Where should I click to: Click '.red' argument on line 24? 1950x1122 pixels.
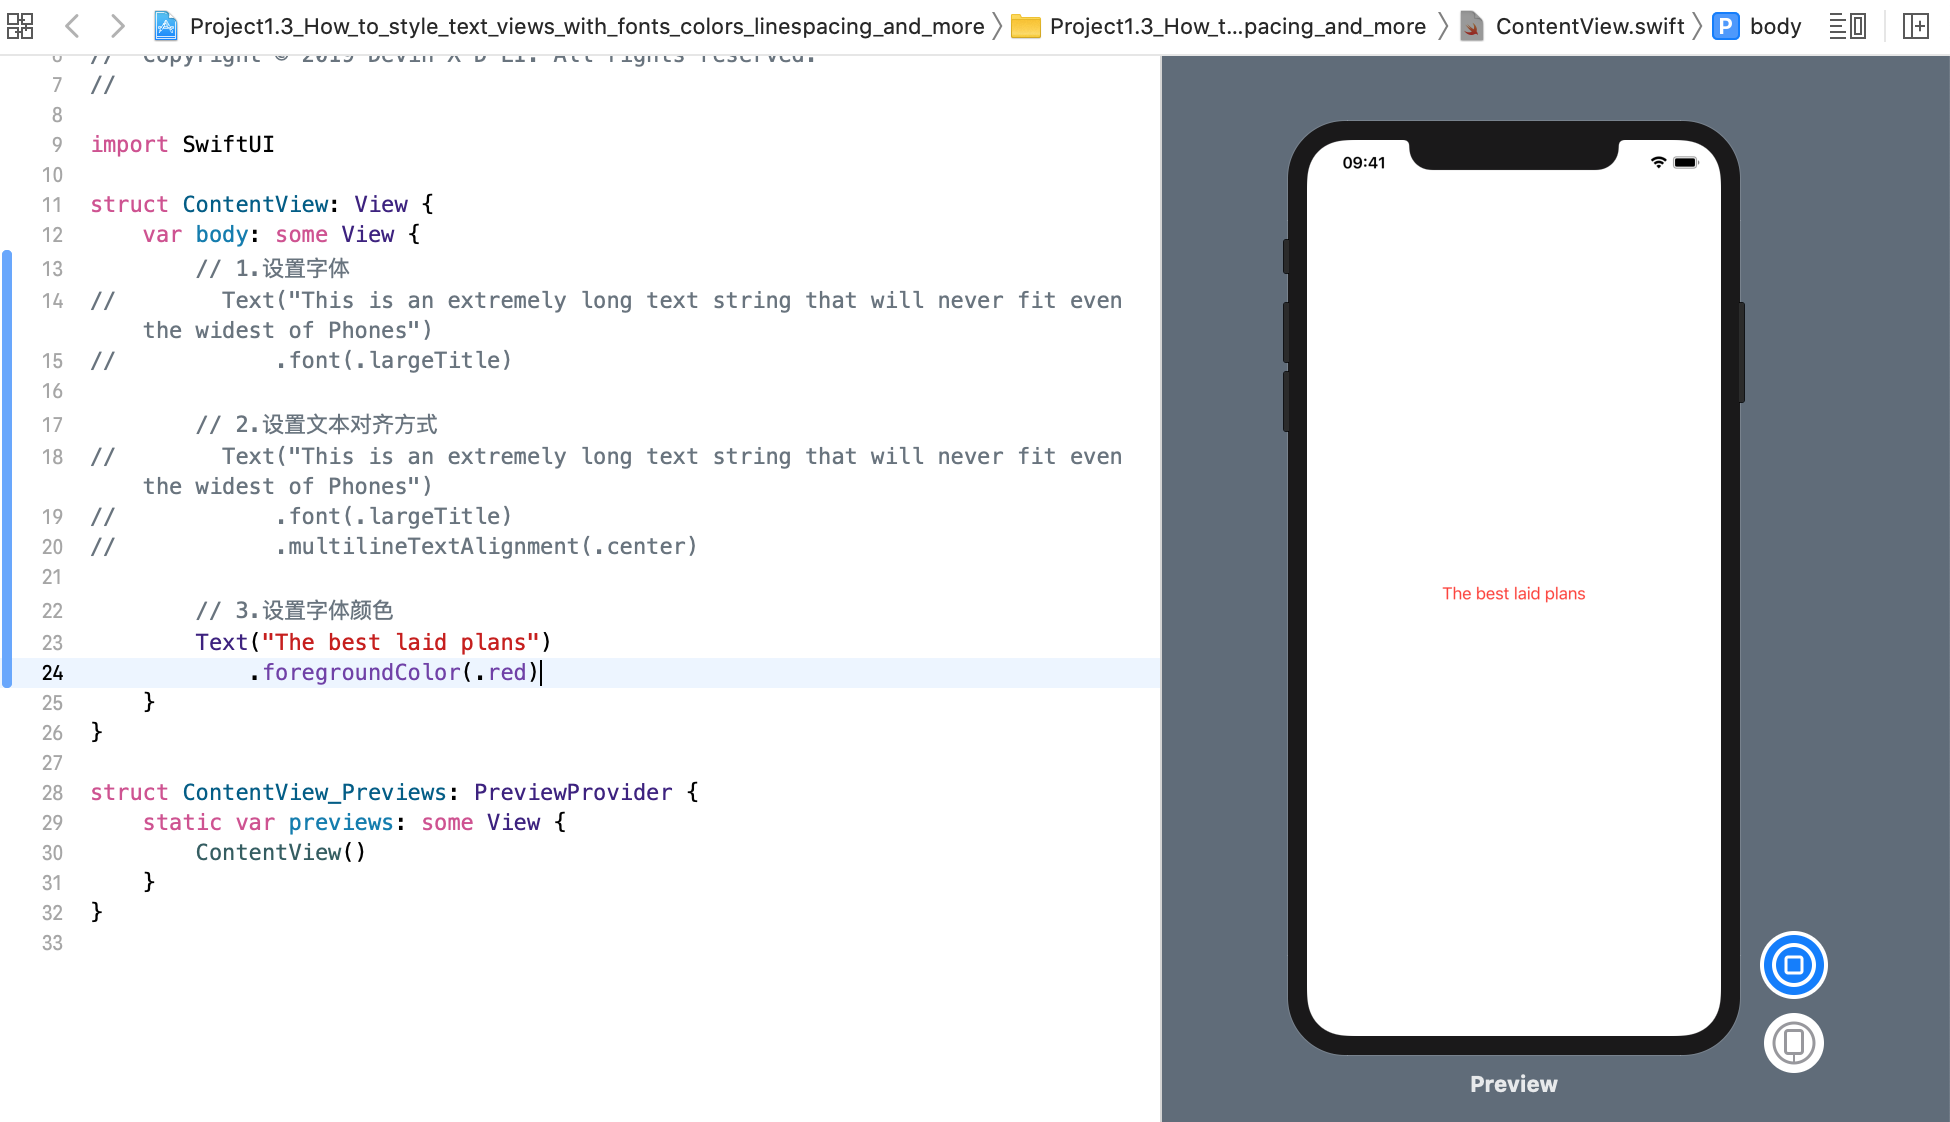500,672
